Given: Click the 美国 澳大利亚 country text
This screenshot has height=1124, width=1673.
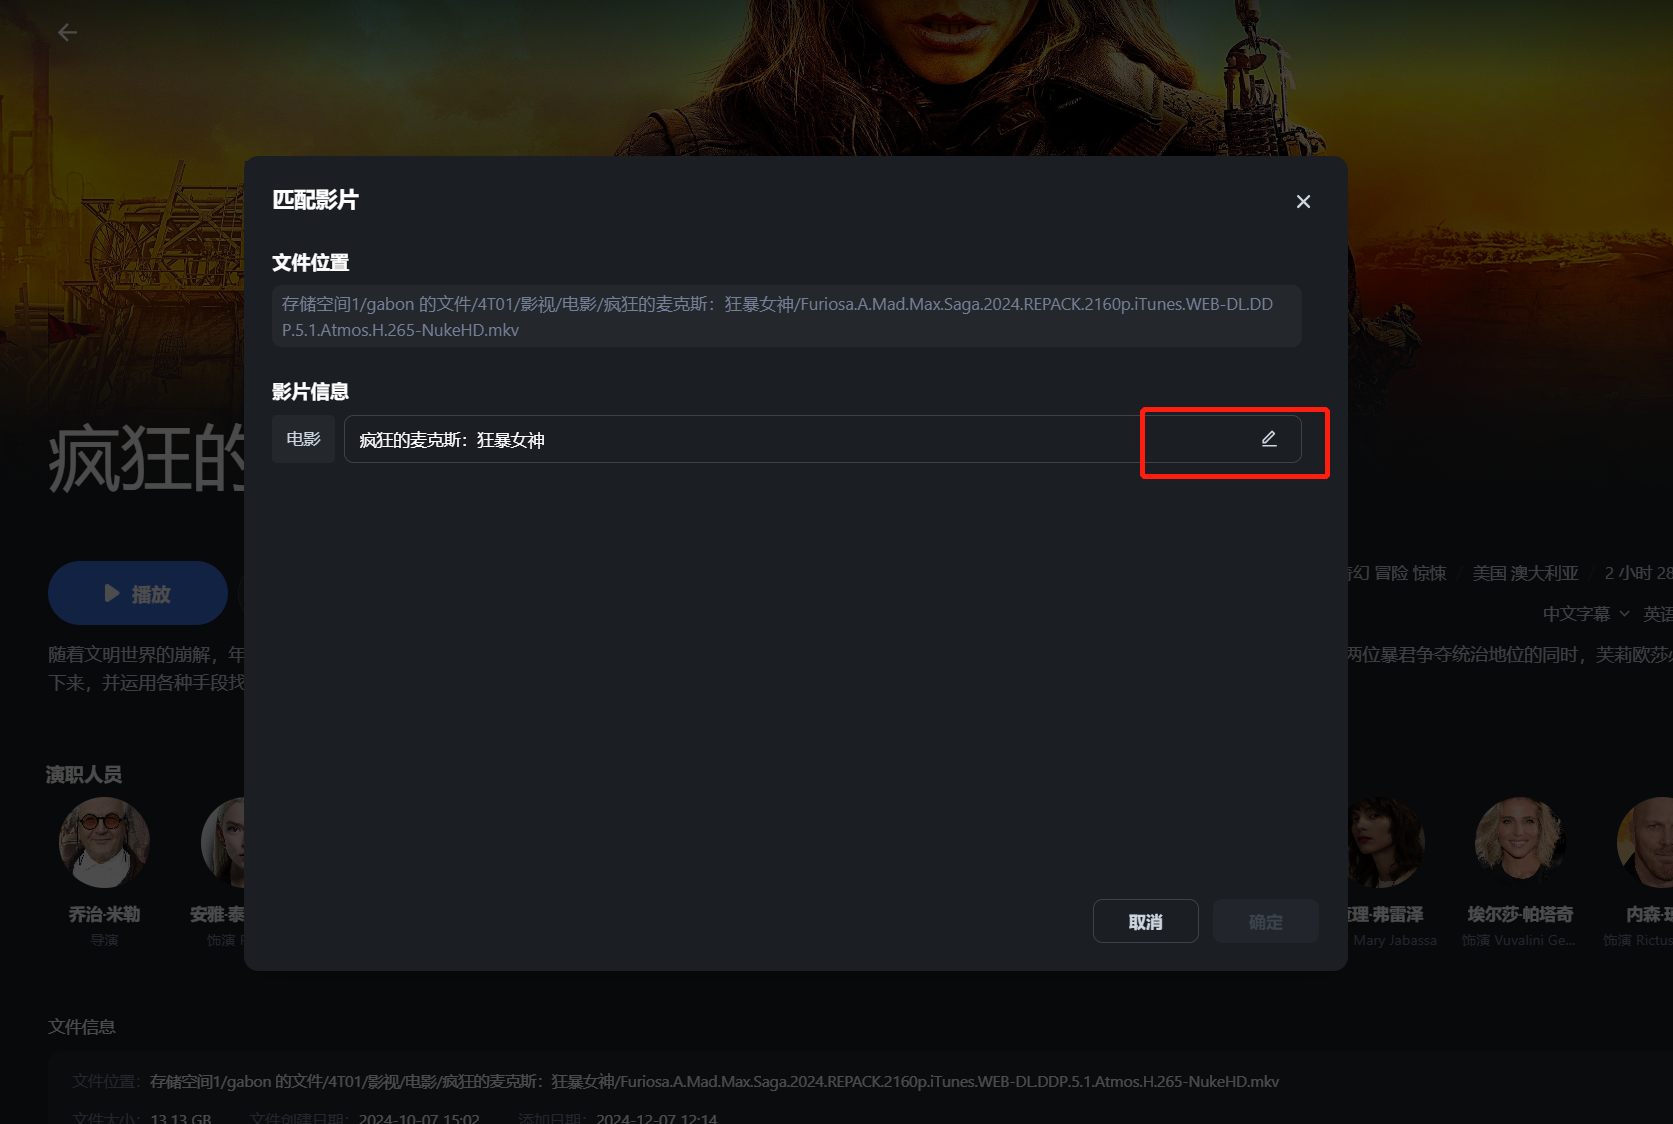Looking at the screenshot, I should 1525,573.
